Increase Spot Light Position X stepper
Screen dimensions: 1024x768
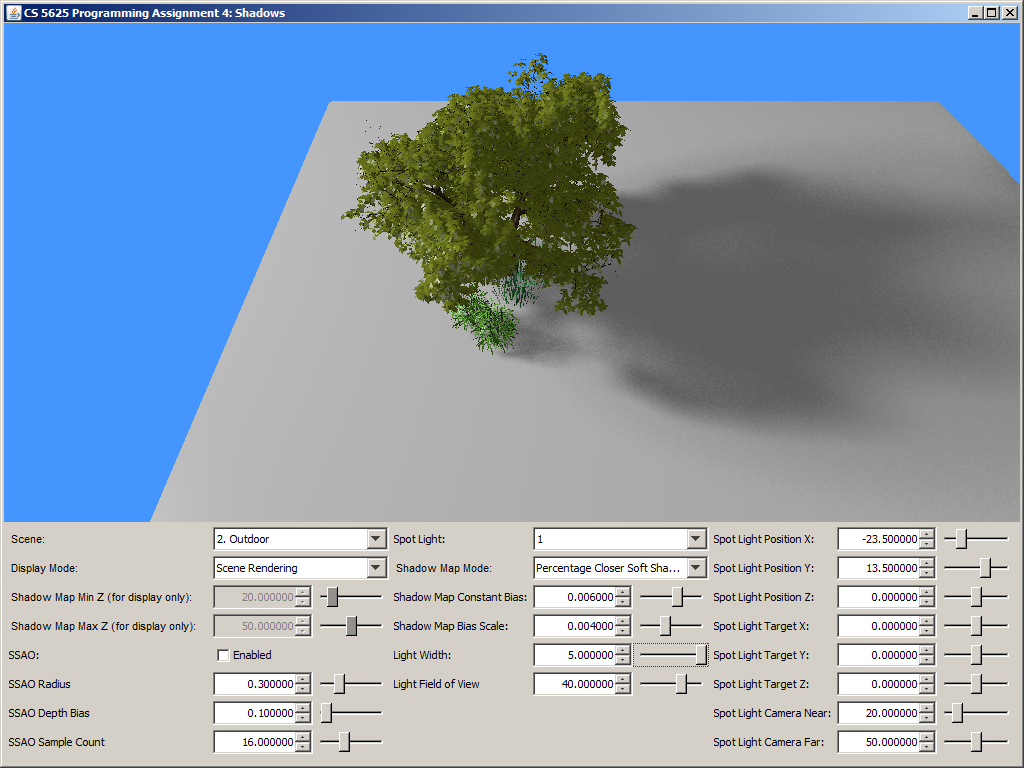click(x=927, y=534)
